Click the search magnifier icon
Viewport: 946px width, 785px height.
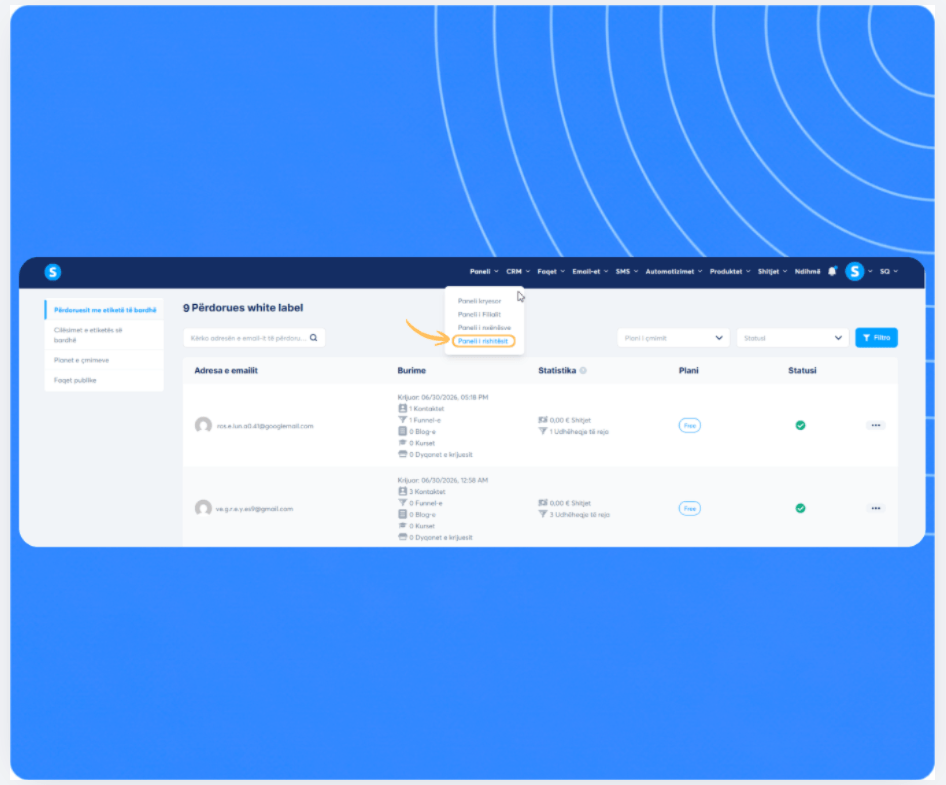(314, 338)
